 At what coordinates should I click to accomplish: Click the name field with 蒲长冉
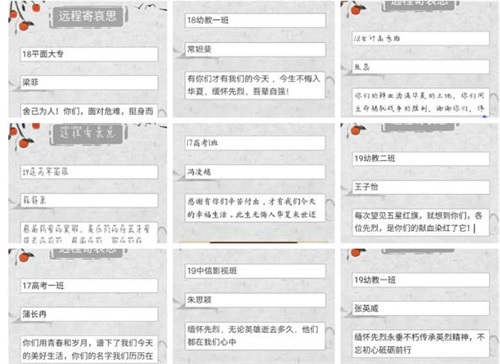89,314
